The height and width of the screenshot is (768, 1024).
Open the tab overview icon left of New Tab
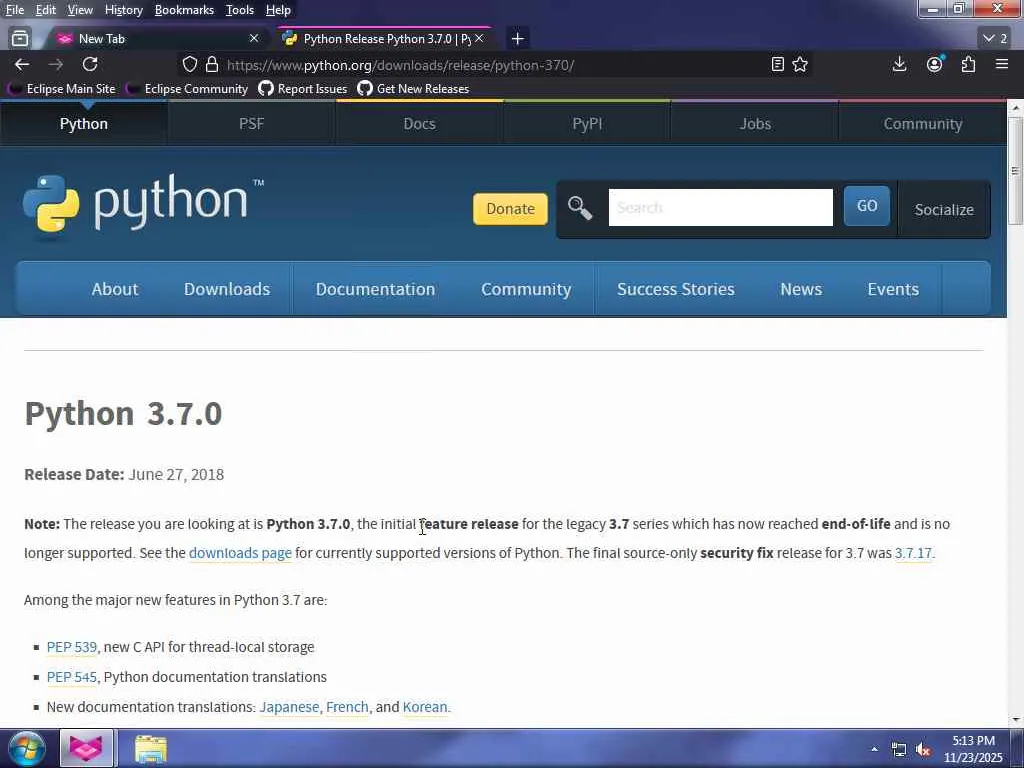pos(20,39)
